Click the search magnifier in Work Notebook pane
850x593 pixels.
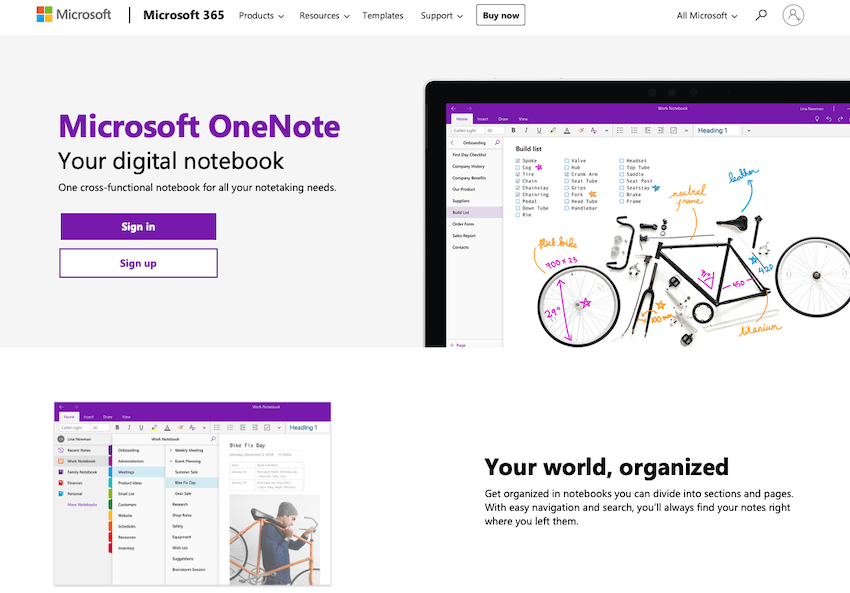[213, 439]
